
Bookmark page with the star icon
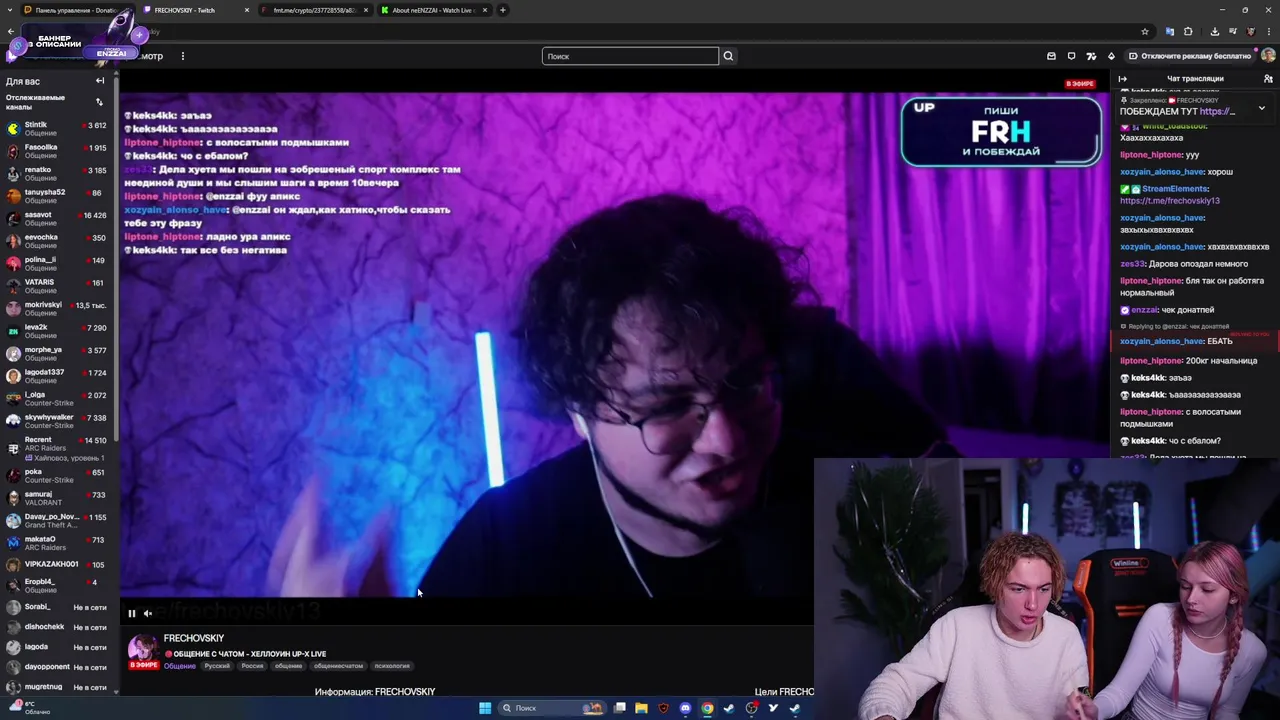[1144, 31]
